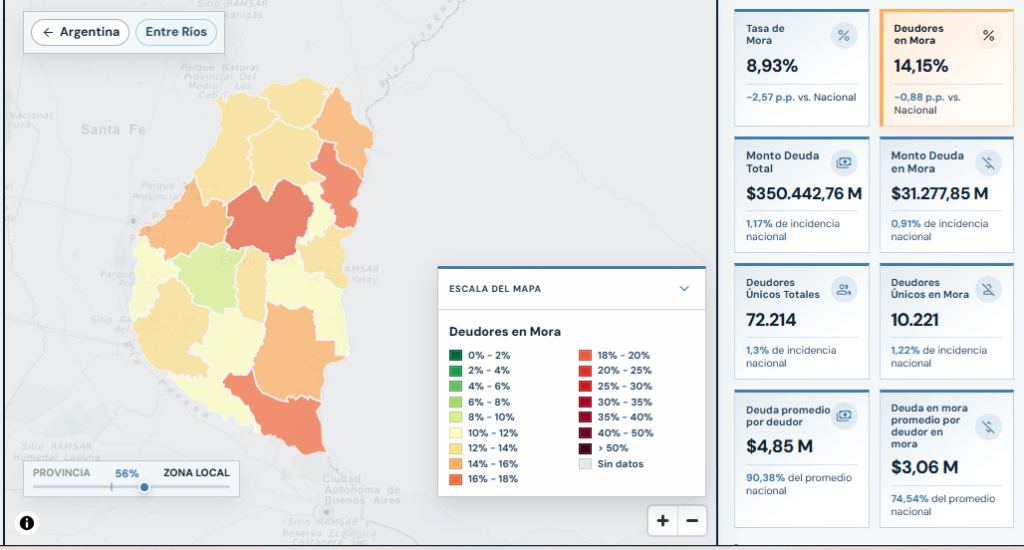The width and height of the screenshot is (1024, 550).
Task: Select the Tasa de Mora indicator card
Action: coord(801,68)
